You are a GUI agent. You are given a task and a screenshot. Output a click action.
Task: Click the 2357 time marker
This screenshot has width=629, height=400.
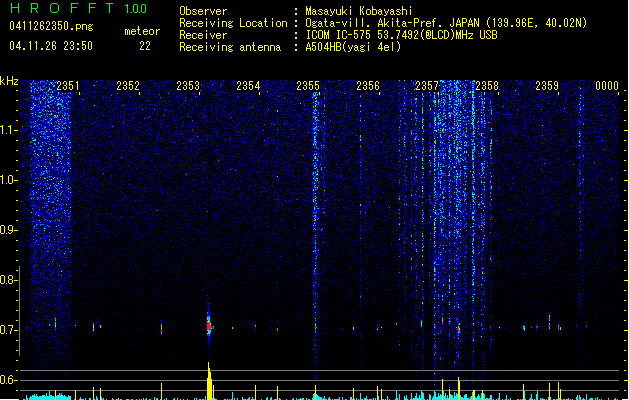point(427,85)
